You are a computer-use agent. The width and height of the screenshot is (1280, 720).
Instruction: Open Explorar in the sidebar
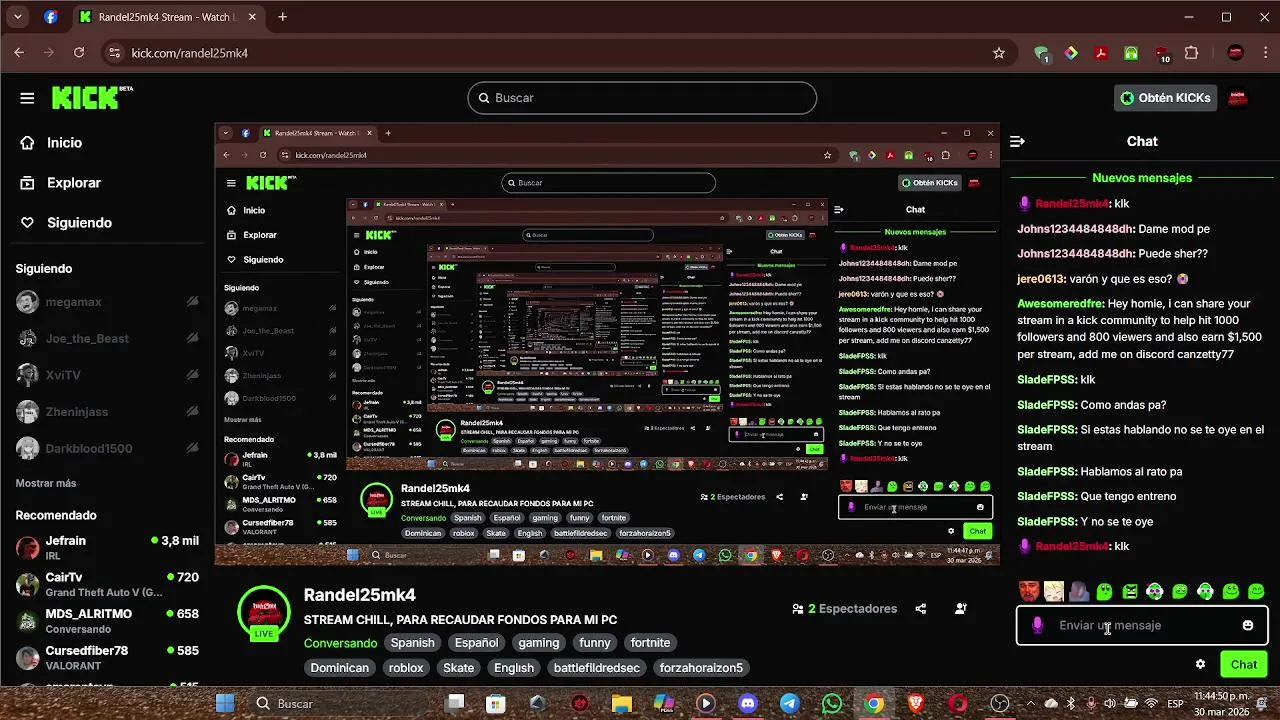coord(74,183)
